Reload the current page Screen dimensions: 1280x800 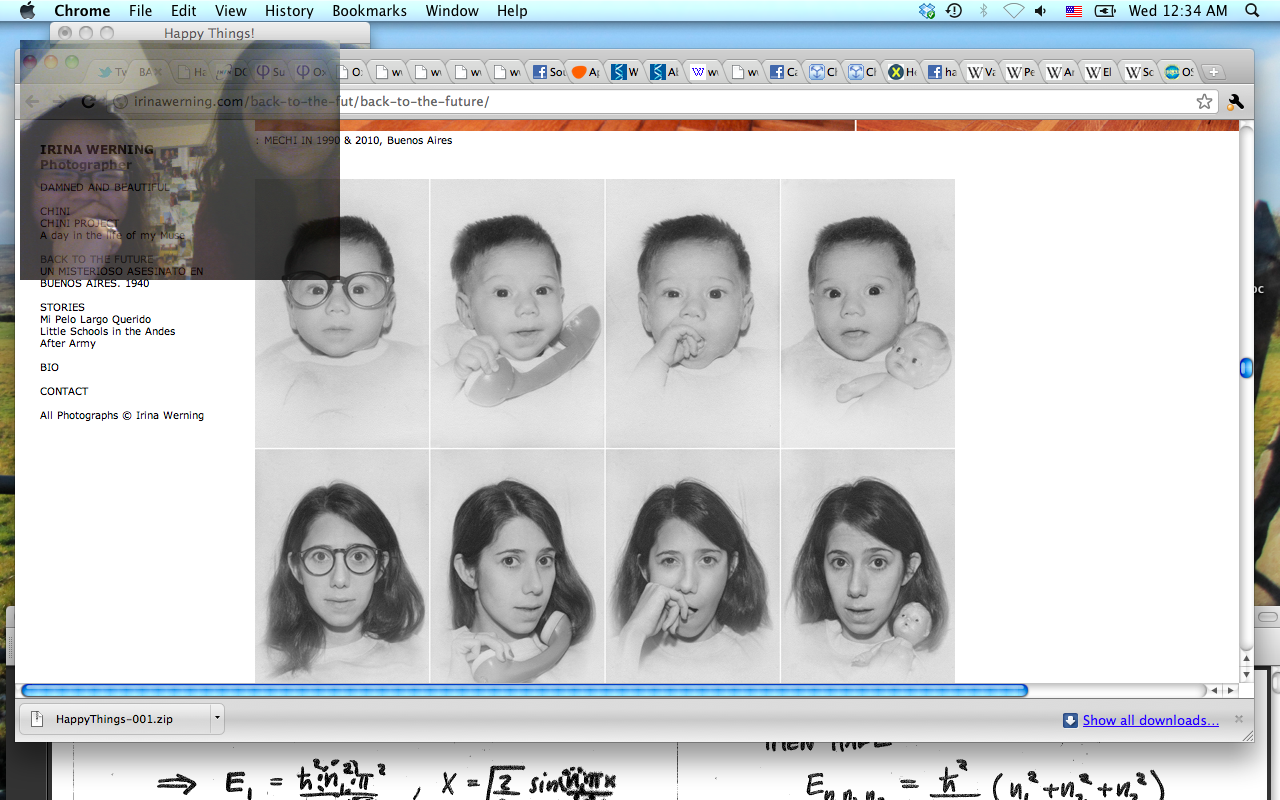(x=88, y=101)
